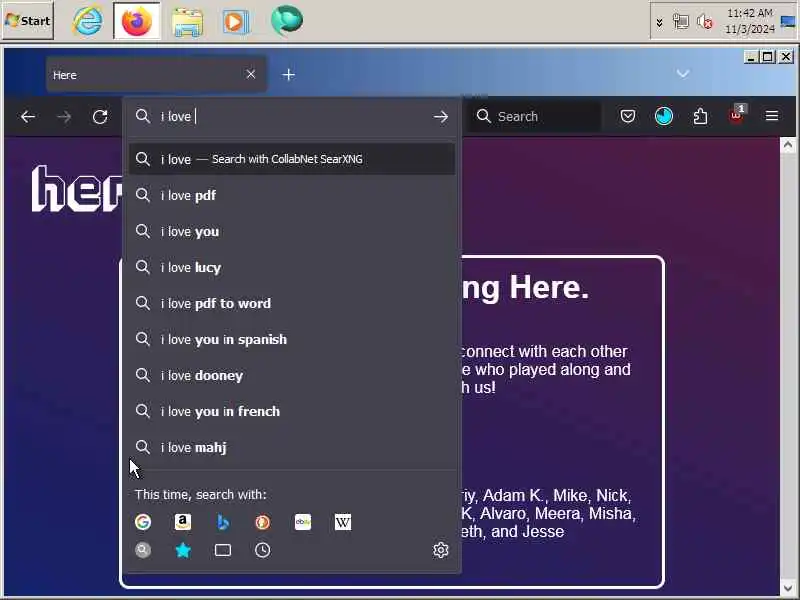Click the muted volume tray icon

[705, 21]
